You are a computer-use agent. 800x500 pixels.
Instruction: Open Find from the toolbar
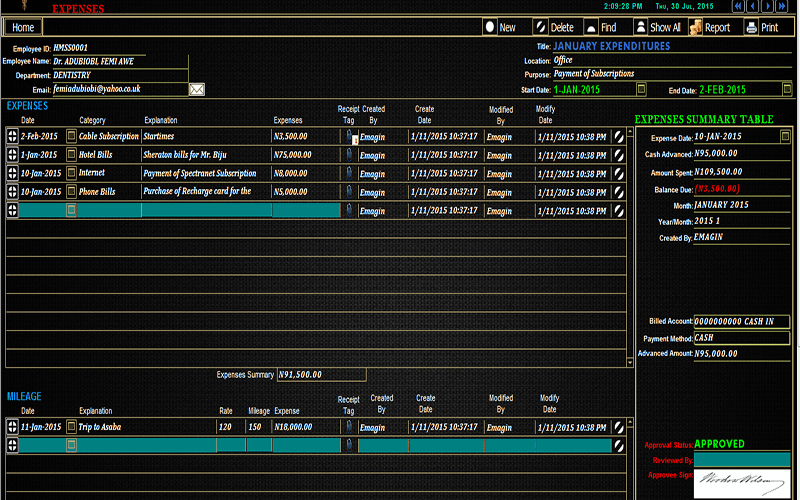pyautogui.click(x=600, y=28)
